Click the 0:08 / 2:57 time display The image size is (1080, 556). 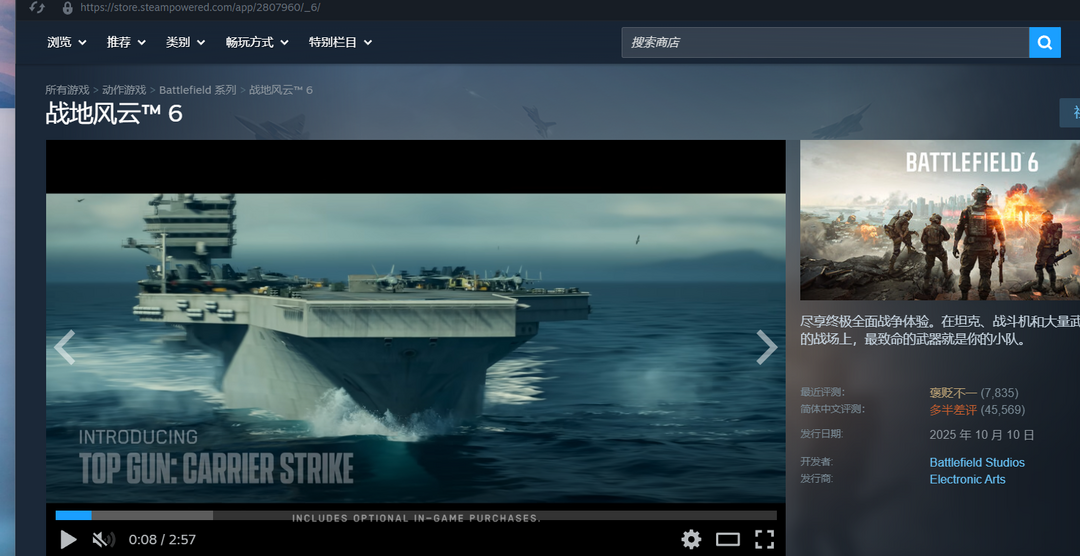[162, 539]
